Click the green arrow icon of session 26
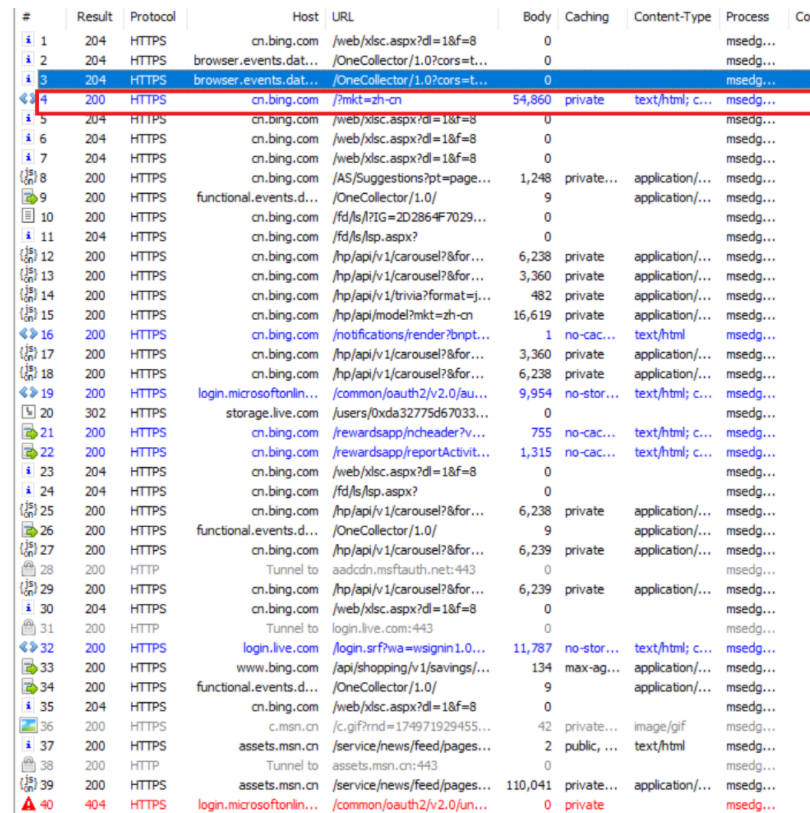Image resolution: width=810 pixels, height=813 pixels. 29,530
